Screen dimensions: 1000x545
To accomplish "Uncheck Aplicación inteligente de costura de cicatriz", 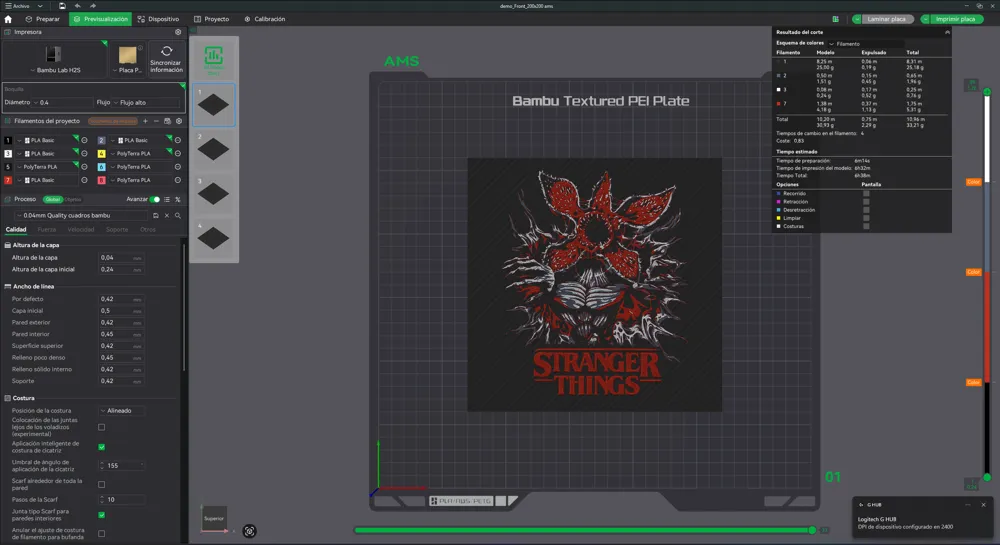I will pos(101,447).
